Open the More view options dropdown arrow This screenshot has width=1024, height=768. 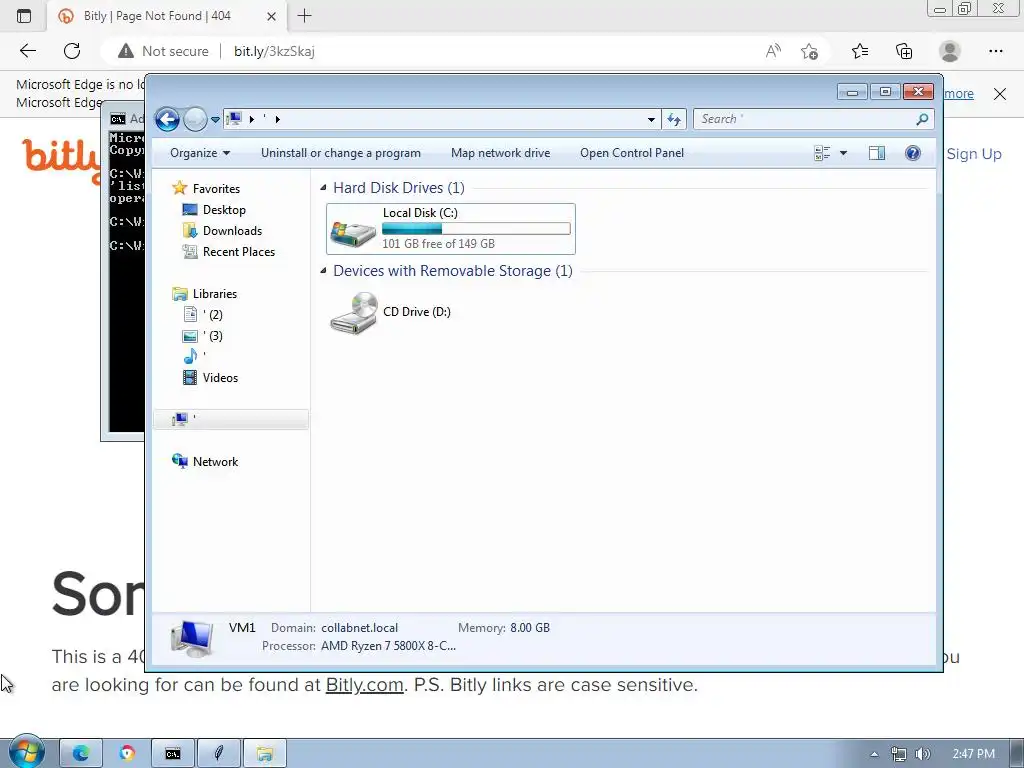pos(843,153)
